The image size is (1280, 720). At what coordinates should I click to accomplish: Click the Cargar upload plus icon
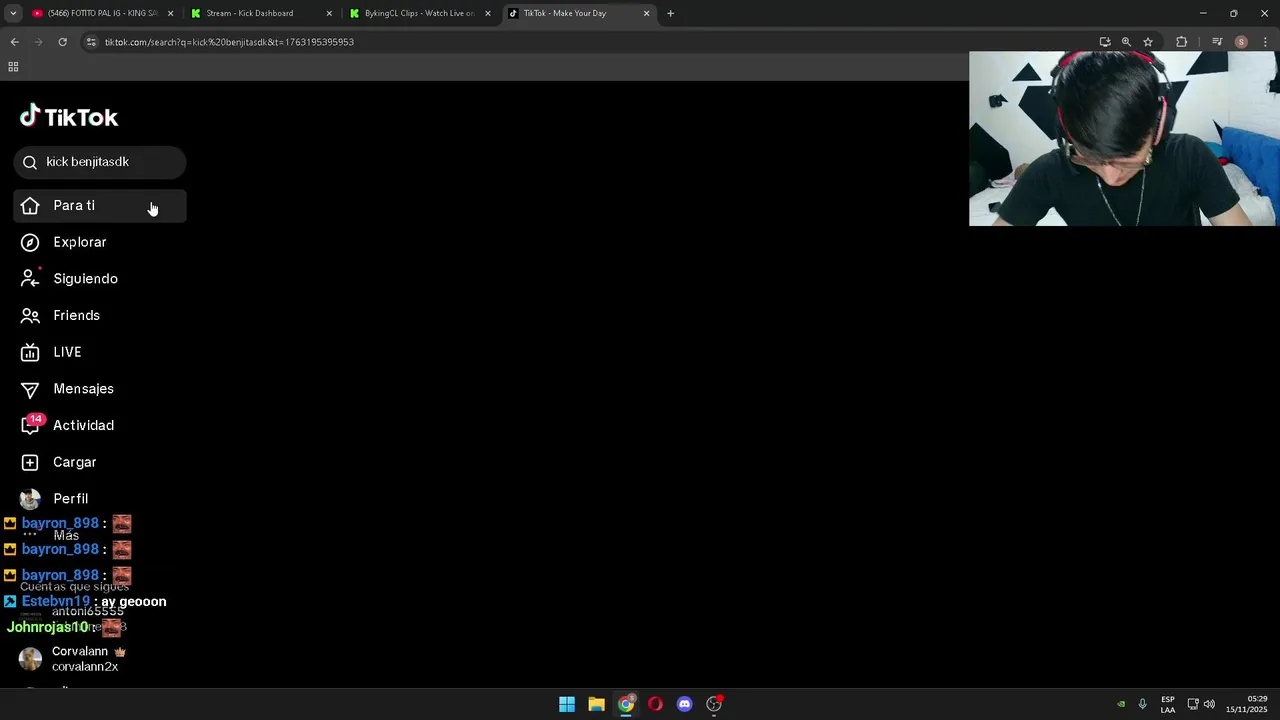click(x=30, y=462)
